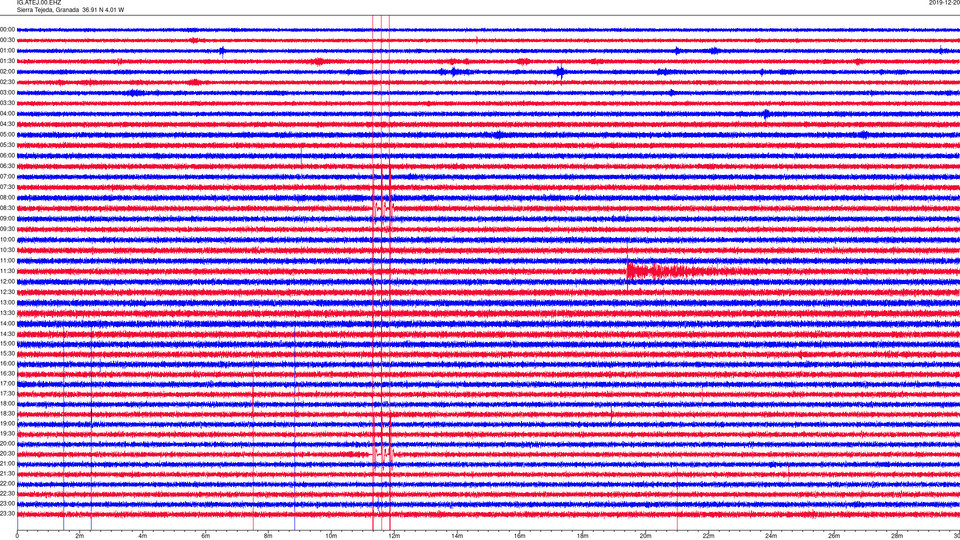Viewport: 960px width, 540px height.
Task: Select the 17:00 trace time label
Action: point(8,384)
